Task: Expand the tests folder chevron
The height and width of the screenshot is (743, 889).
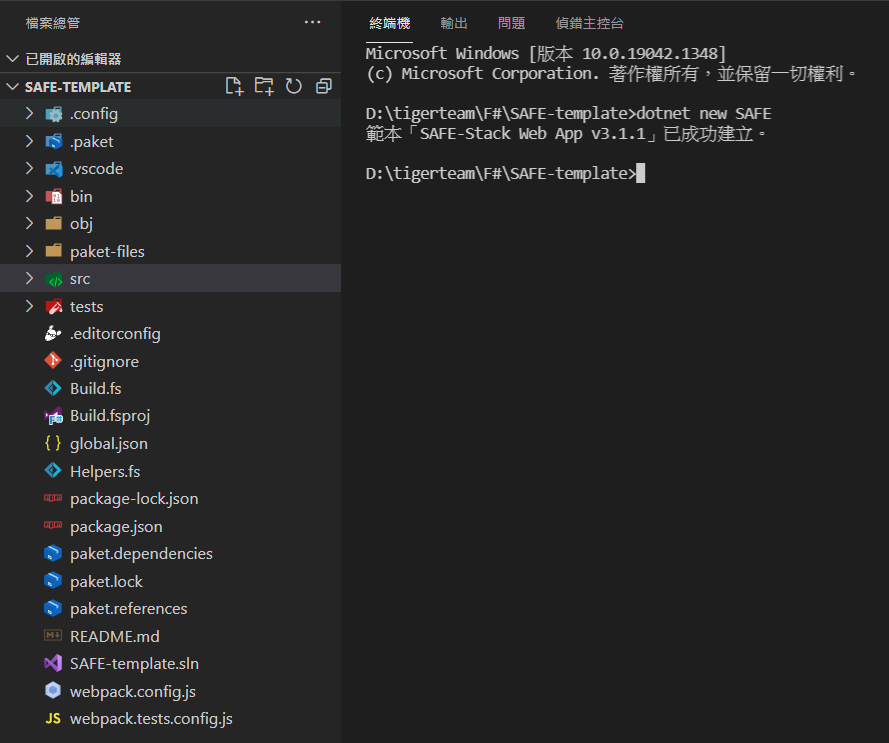Action: [x=30, y=306]
